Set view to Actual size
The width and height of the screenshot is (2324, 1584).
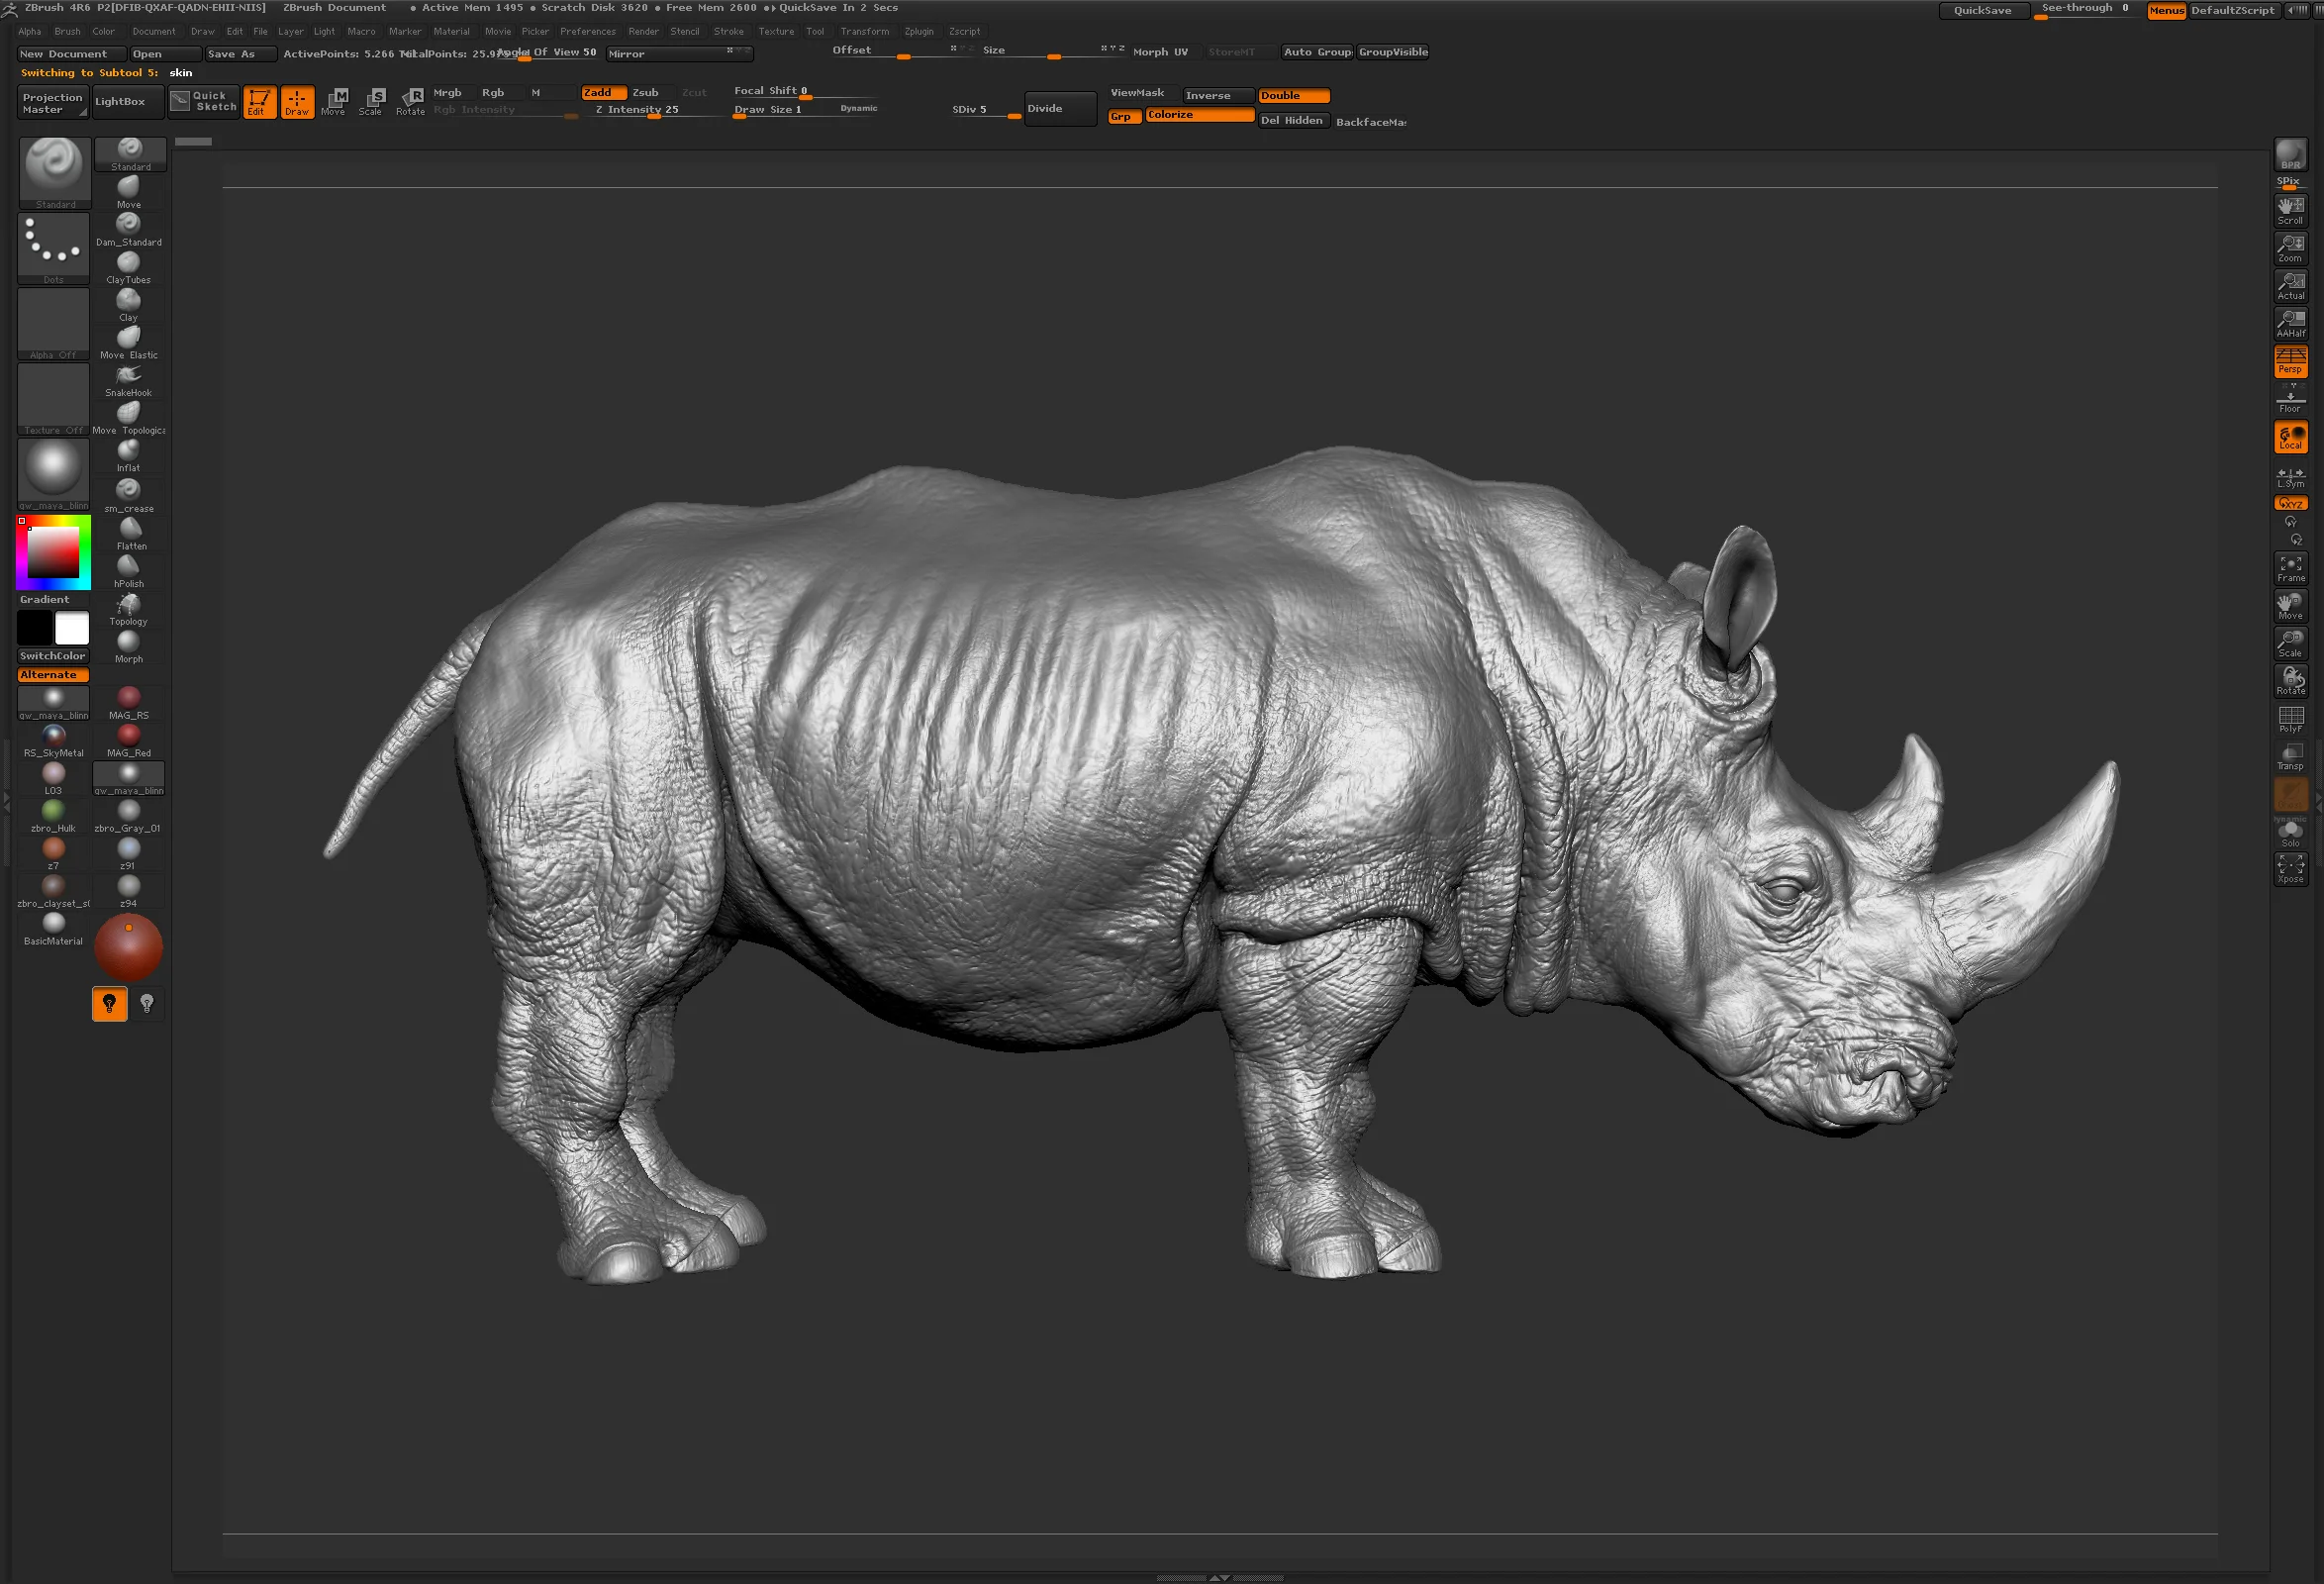coord(2290,286)
